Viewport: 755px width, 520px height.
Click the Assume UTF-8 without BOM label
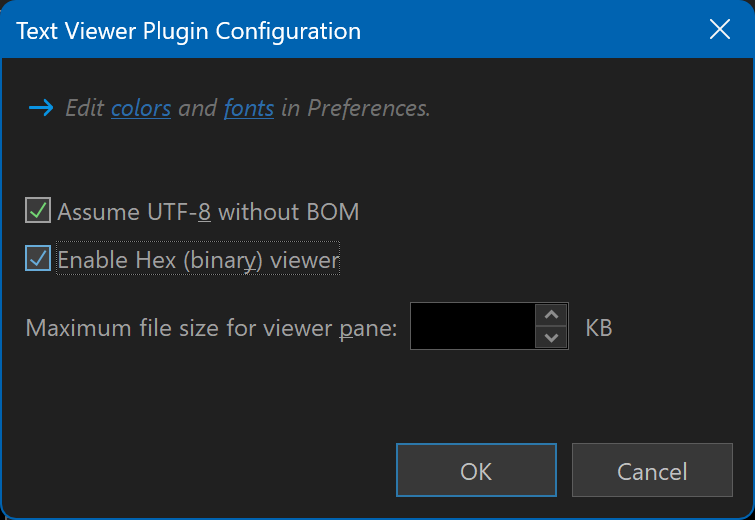tap(208, 212)
